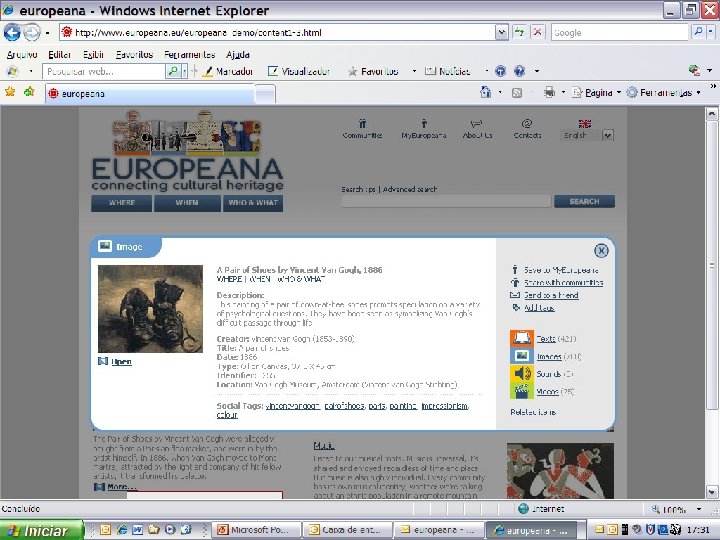Select the europeana browser tab
720x540 pixels.
coord(149,94)
